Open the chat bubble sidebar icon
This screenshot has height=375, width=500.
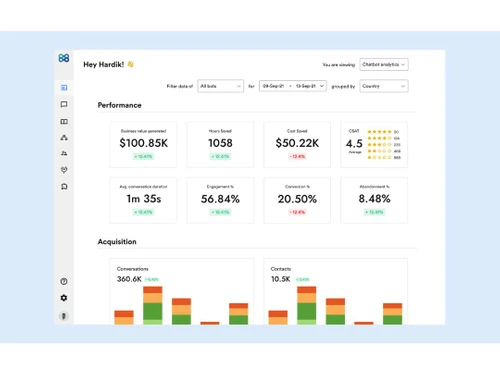point(64,104)
